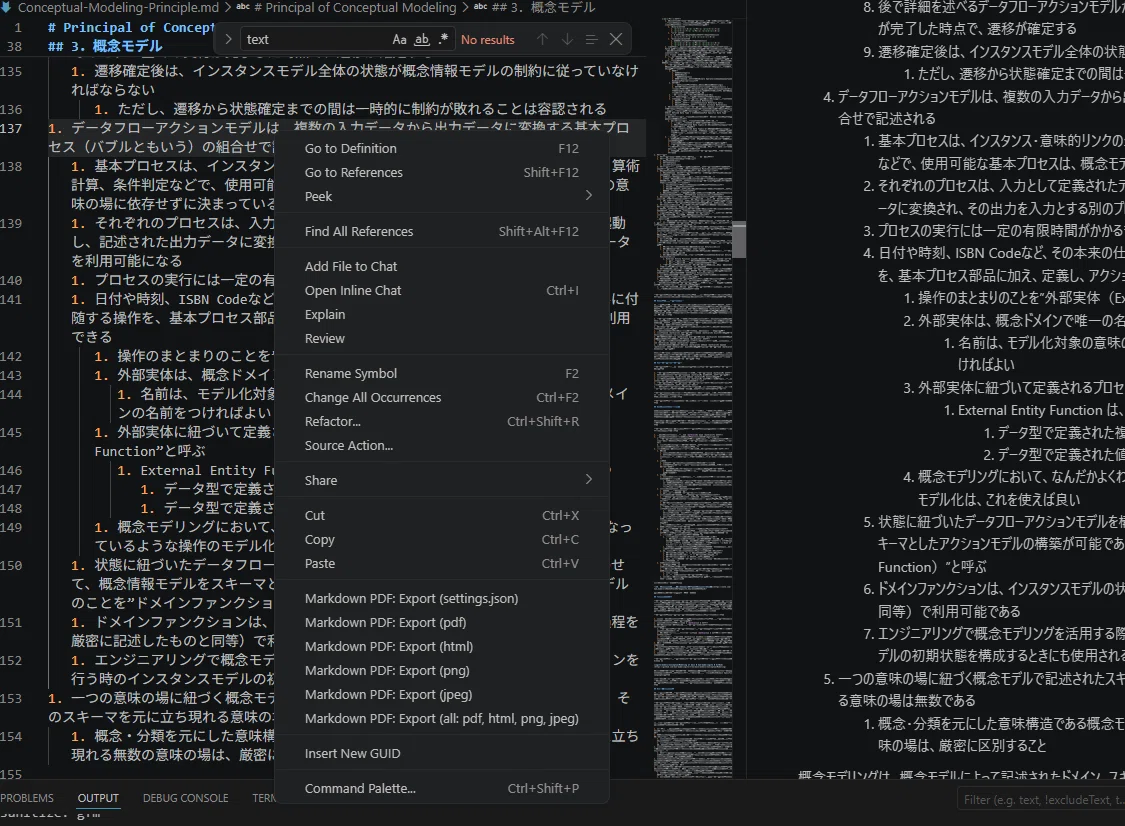Toggle Match Whole Word in find widget

[422, 39]
